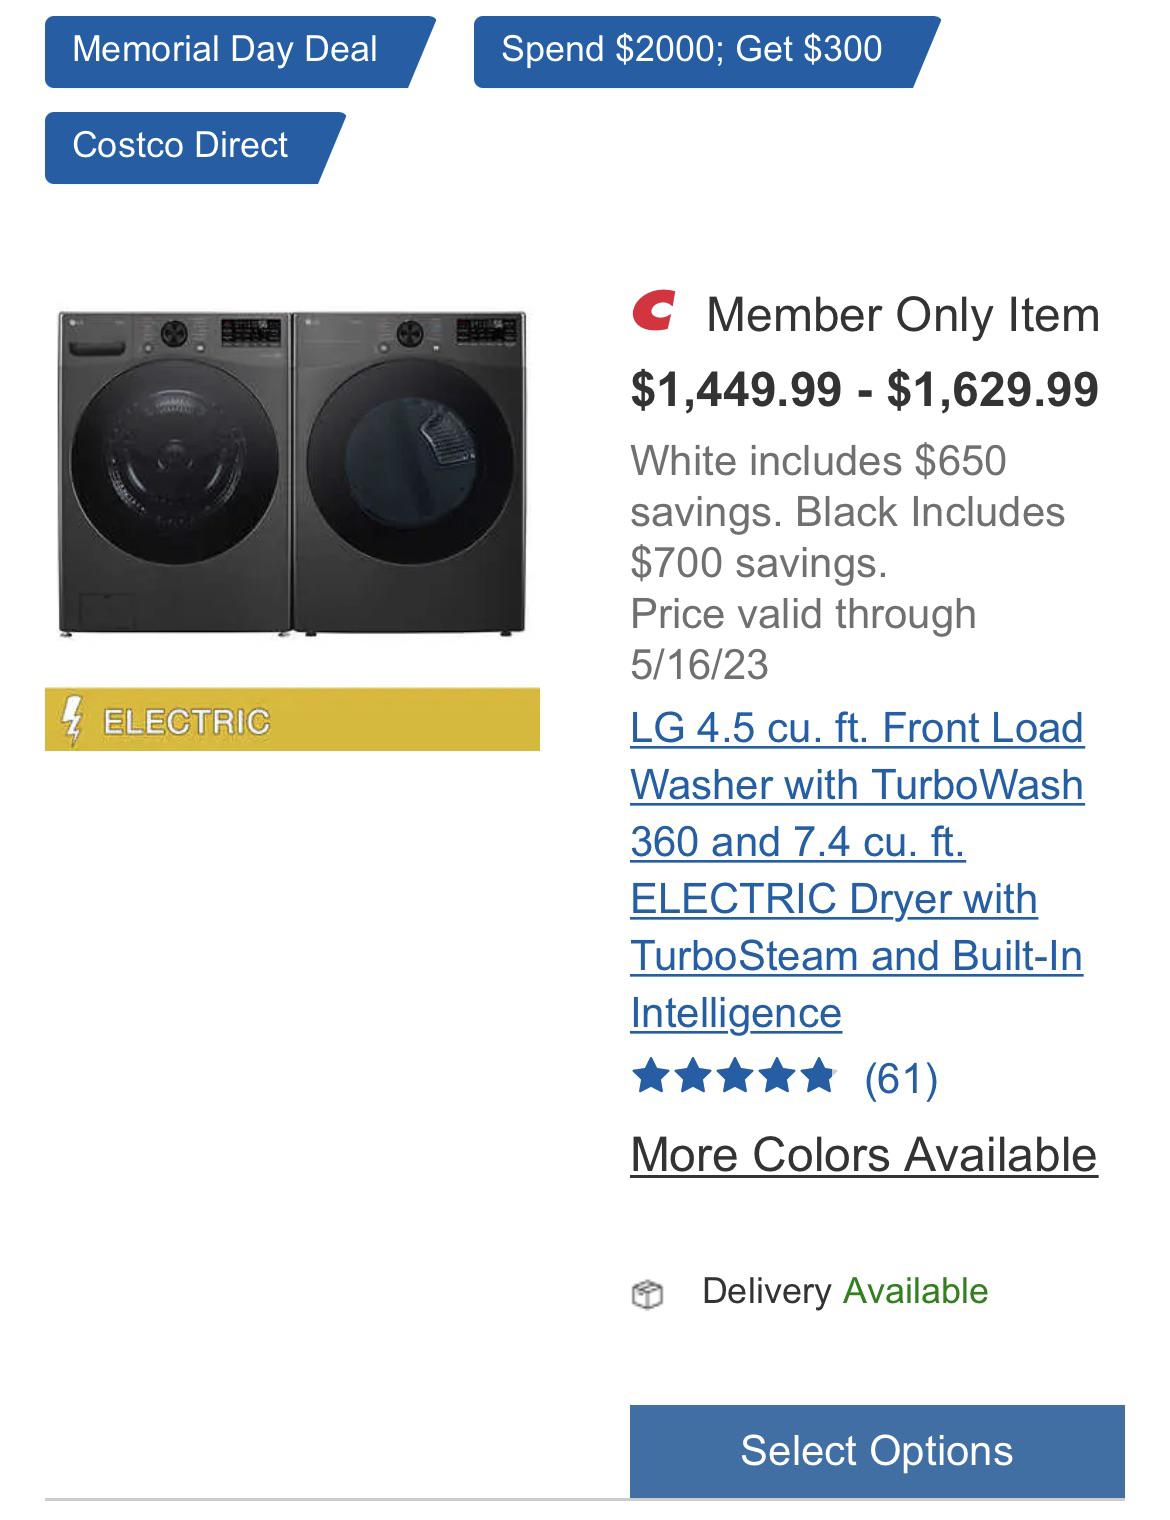This screenshot has height=1520, width=1170.
Task: Click the Costco member-only logo icon
Action: 656,314
